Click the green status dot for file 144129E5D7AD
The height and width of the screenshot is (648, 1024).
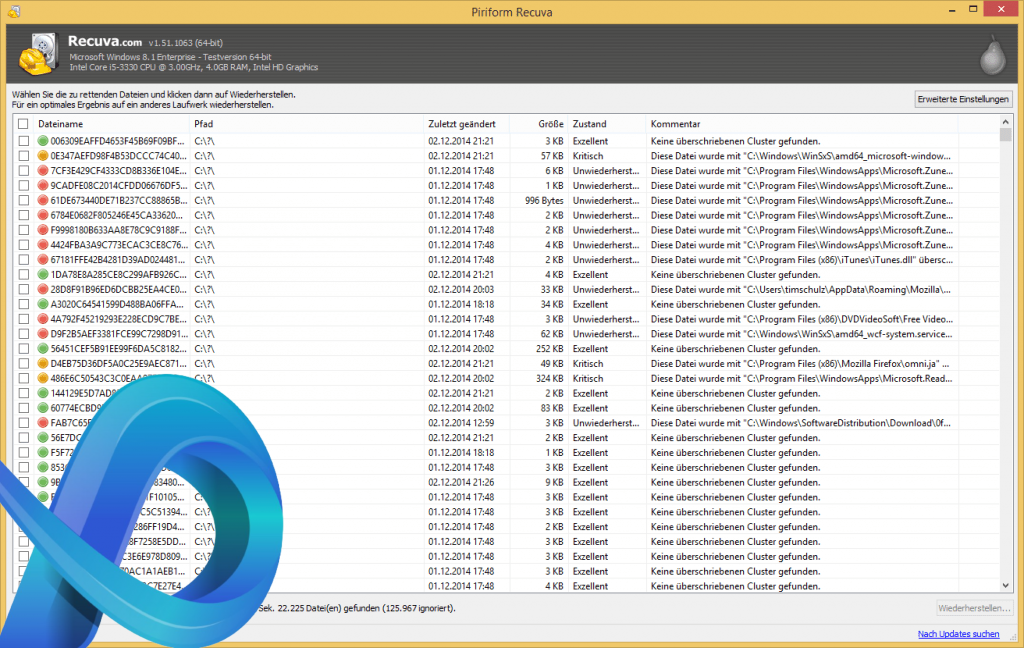click(43, 393)
